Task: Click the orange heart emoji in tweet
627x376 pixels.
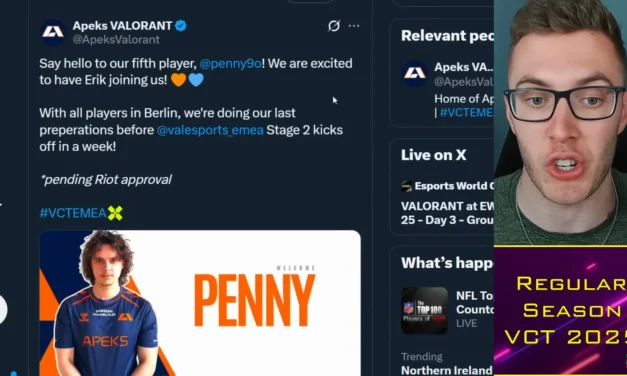Action: [x=178, y=80]
